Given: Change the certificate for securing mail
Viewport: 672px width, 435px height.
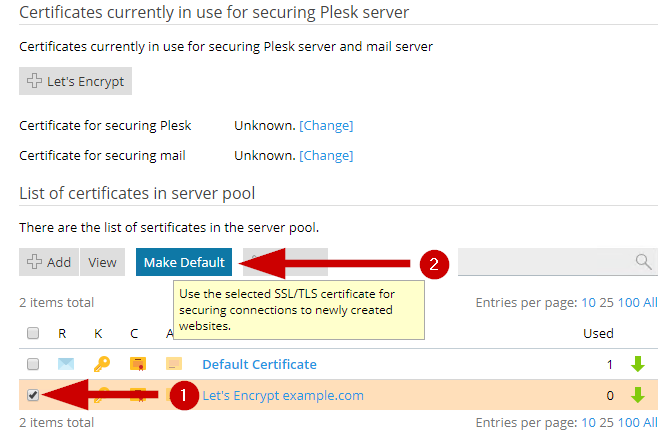Looking at the screenshot, I should coord(326,156).
